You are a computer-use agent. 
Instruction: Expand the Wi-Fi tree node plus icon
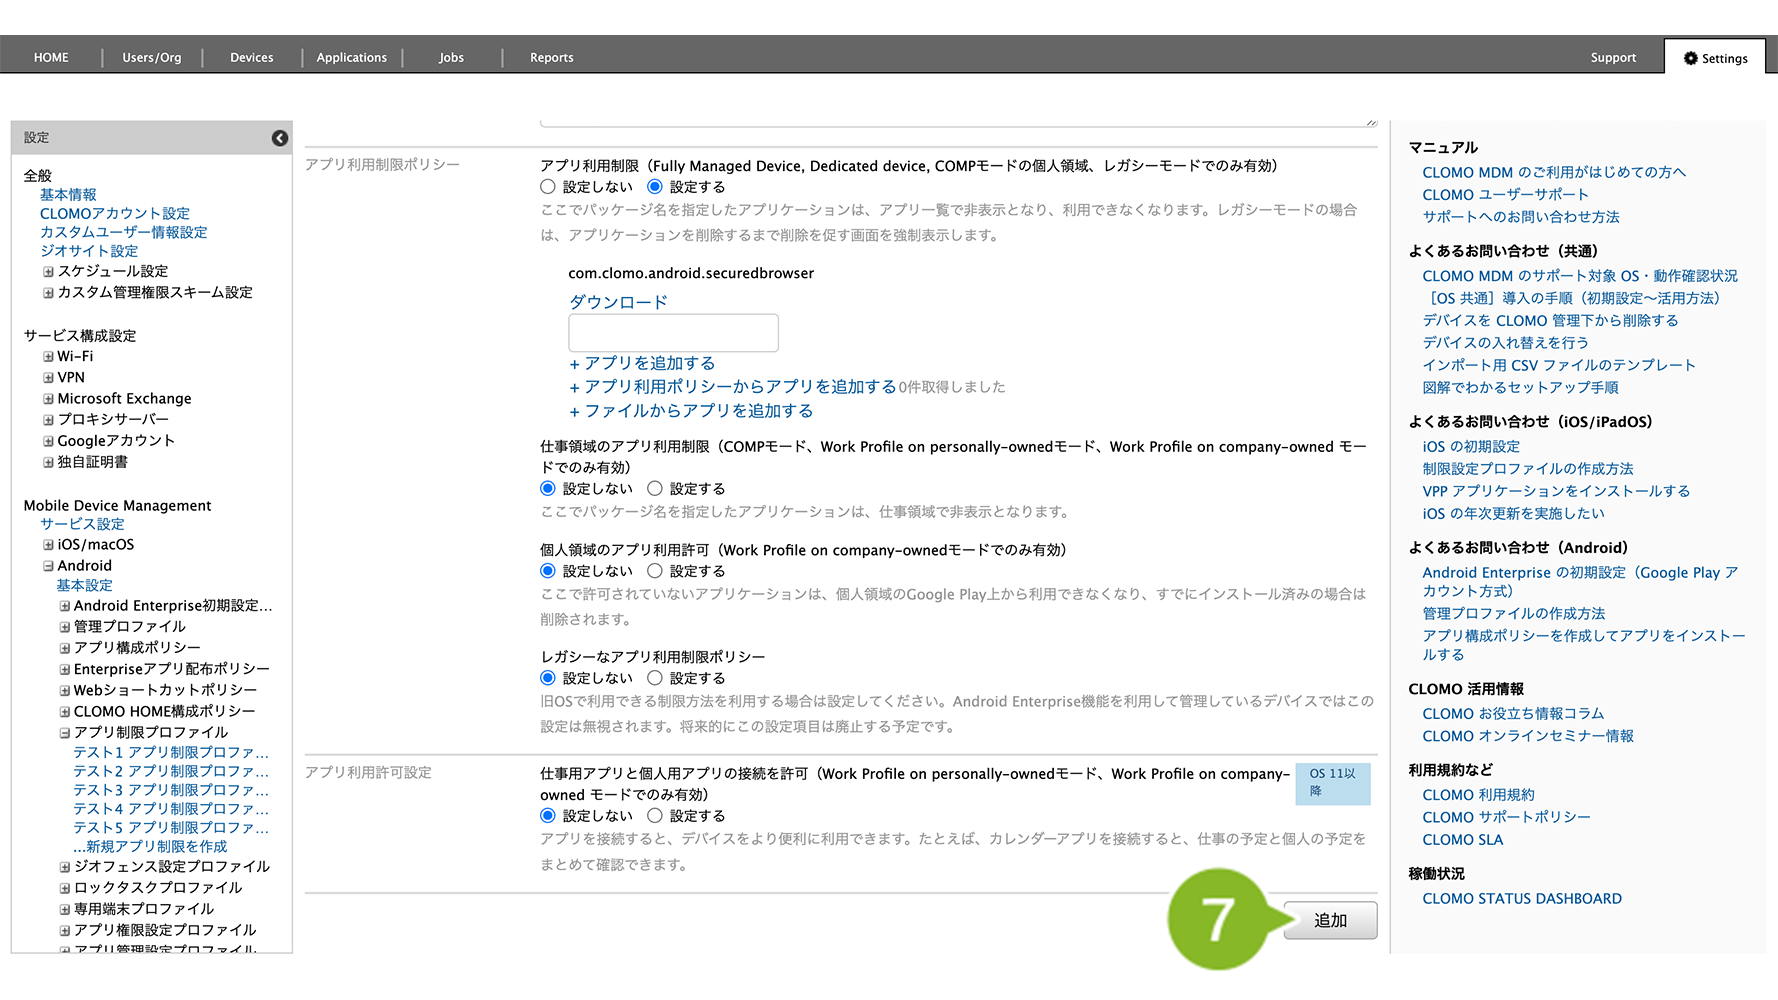coord(48,356)
